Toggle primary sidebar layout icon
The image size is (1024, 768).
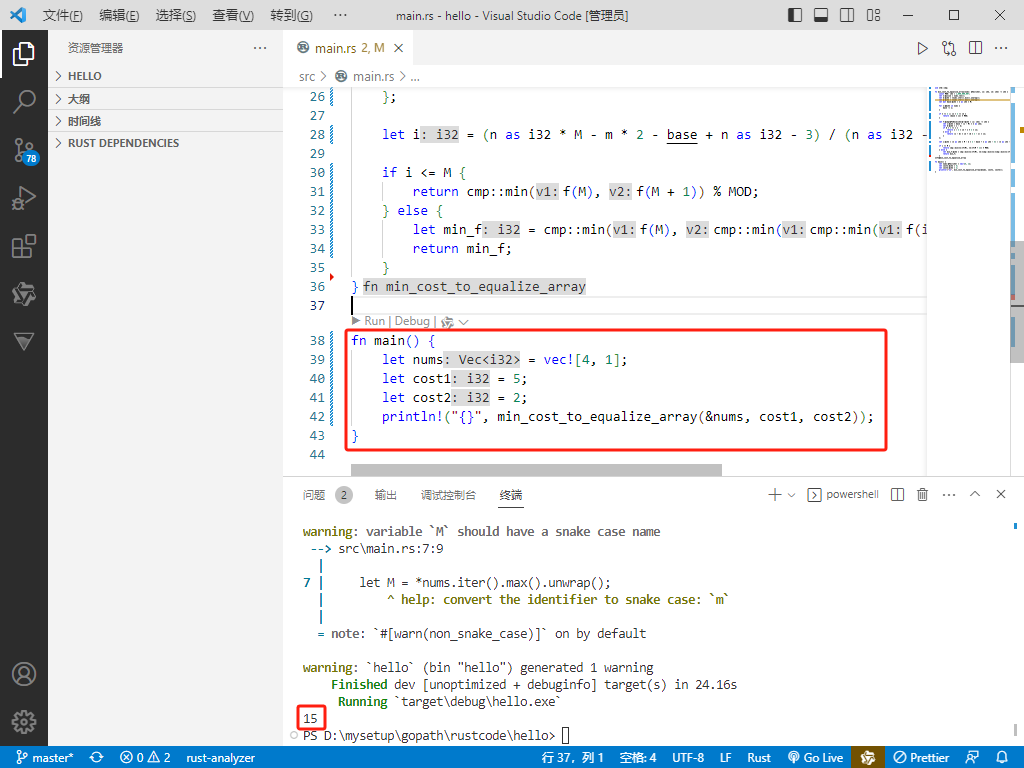point(795,15)
